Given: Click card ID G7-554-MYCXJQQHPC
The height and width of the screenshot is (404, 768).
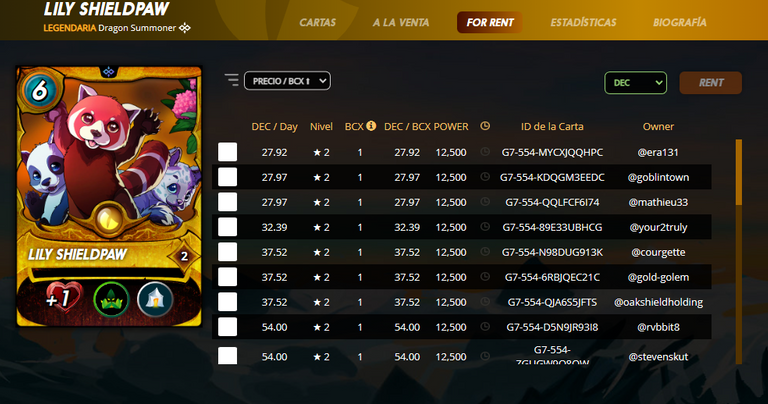Looking at the screenshot, I should click(552, 152).
